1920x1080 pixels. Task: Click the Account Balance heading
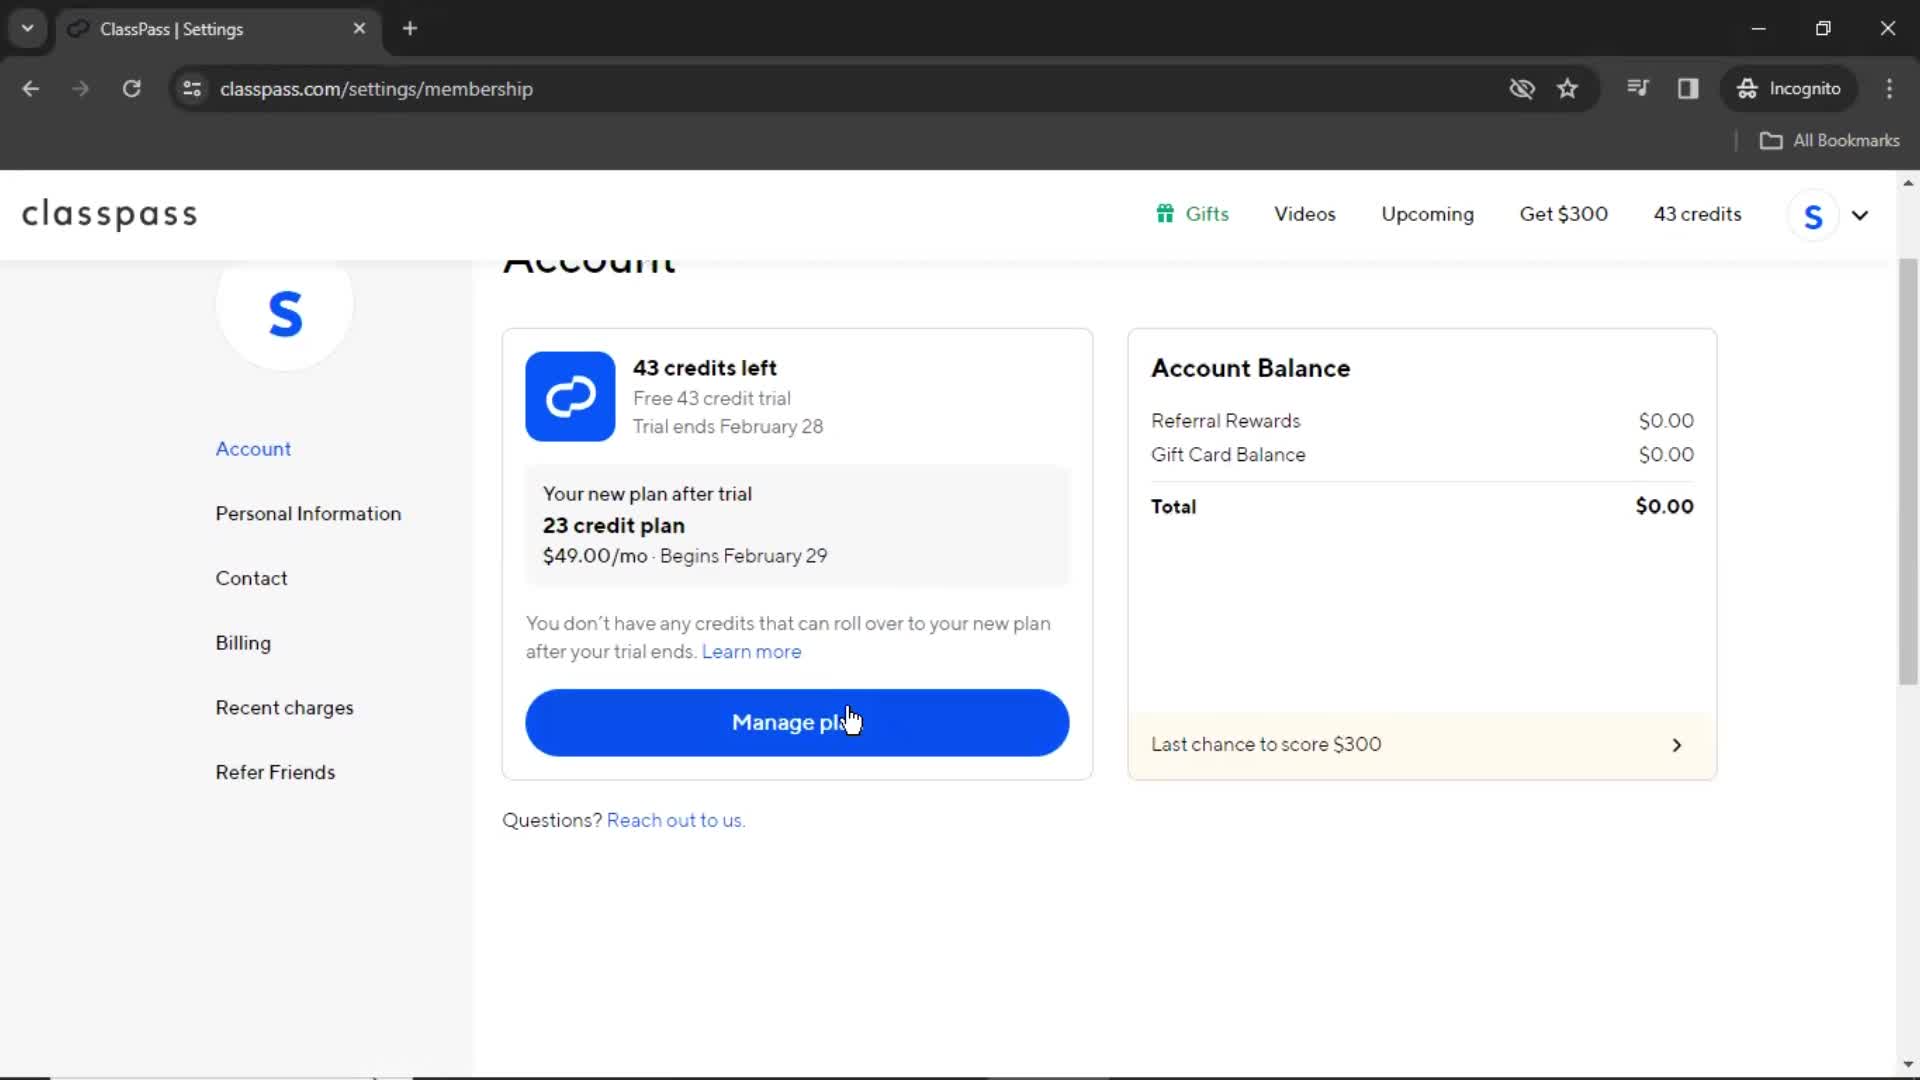pos(1250,368)
